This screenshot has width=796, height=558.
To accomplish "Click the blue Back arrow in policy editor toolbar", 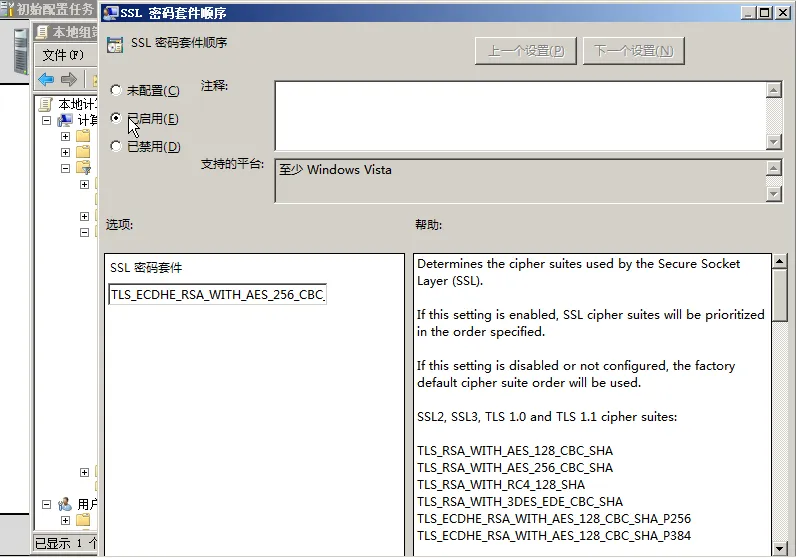I will [x=46, y=79].
